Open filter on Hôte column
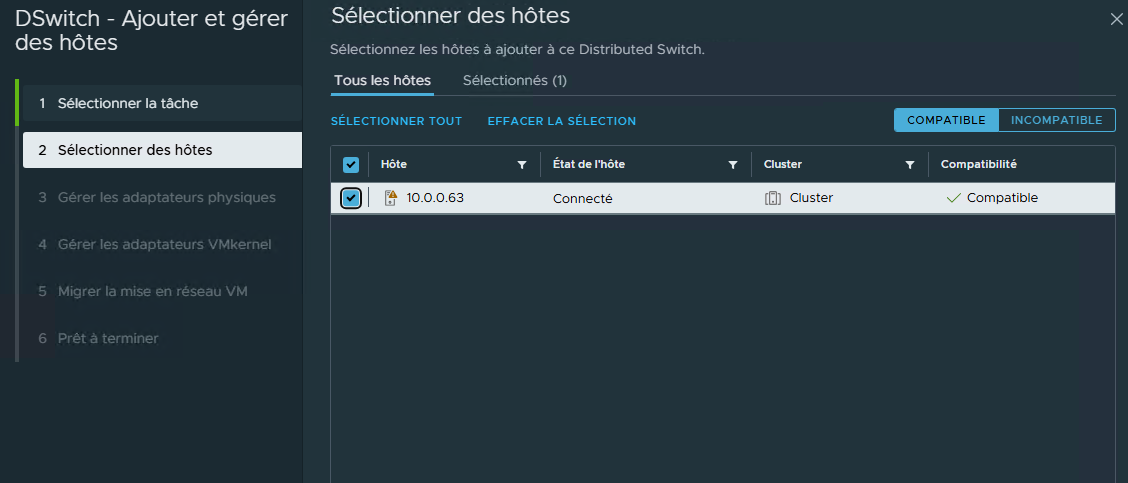This screenshot has height=483, width=1128. coord(521,165)
